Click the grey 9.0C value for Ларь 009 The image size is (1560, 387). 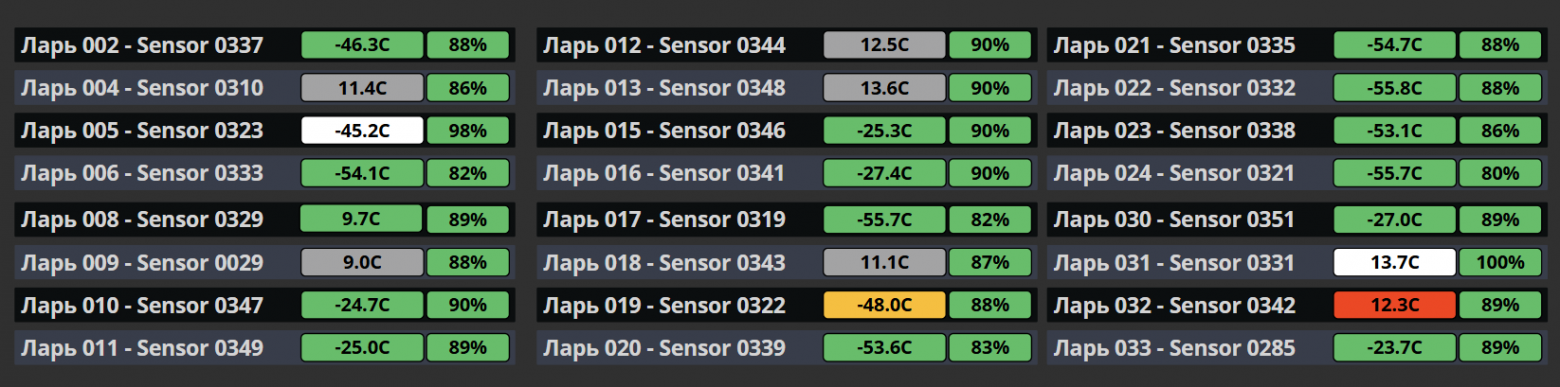[362, 263]
